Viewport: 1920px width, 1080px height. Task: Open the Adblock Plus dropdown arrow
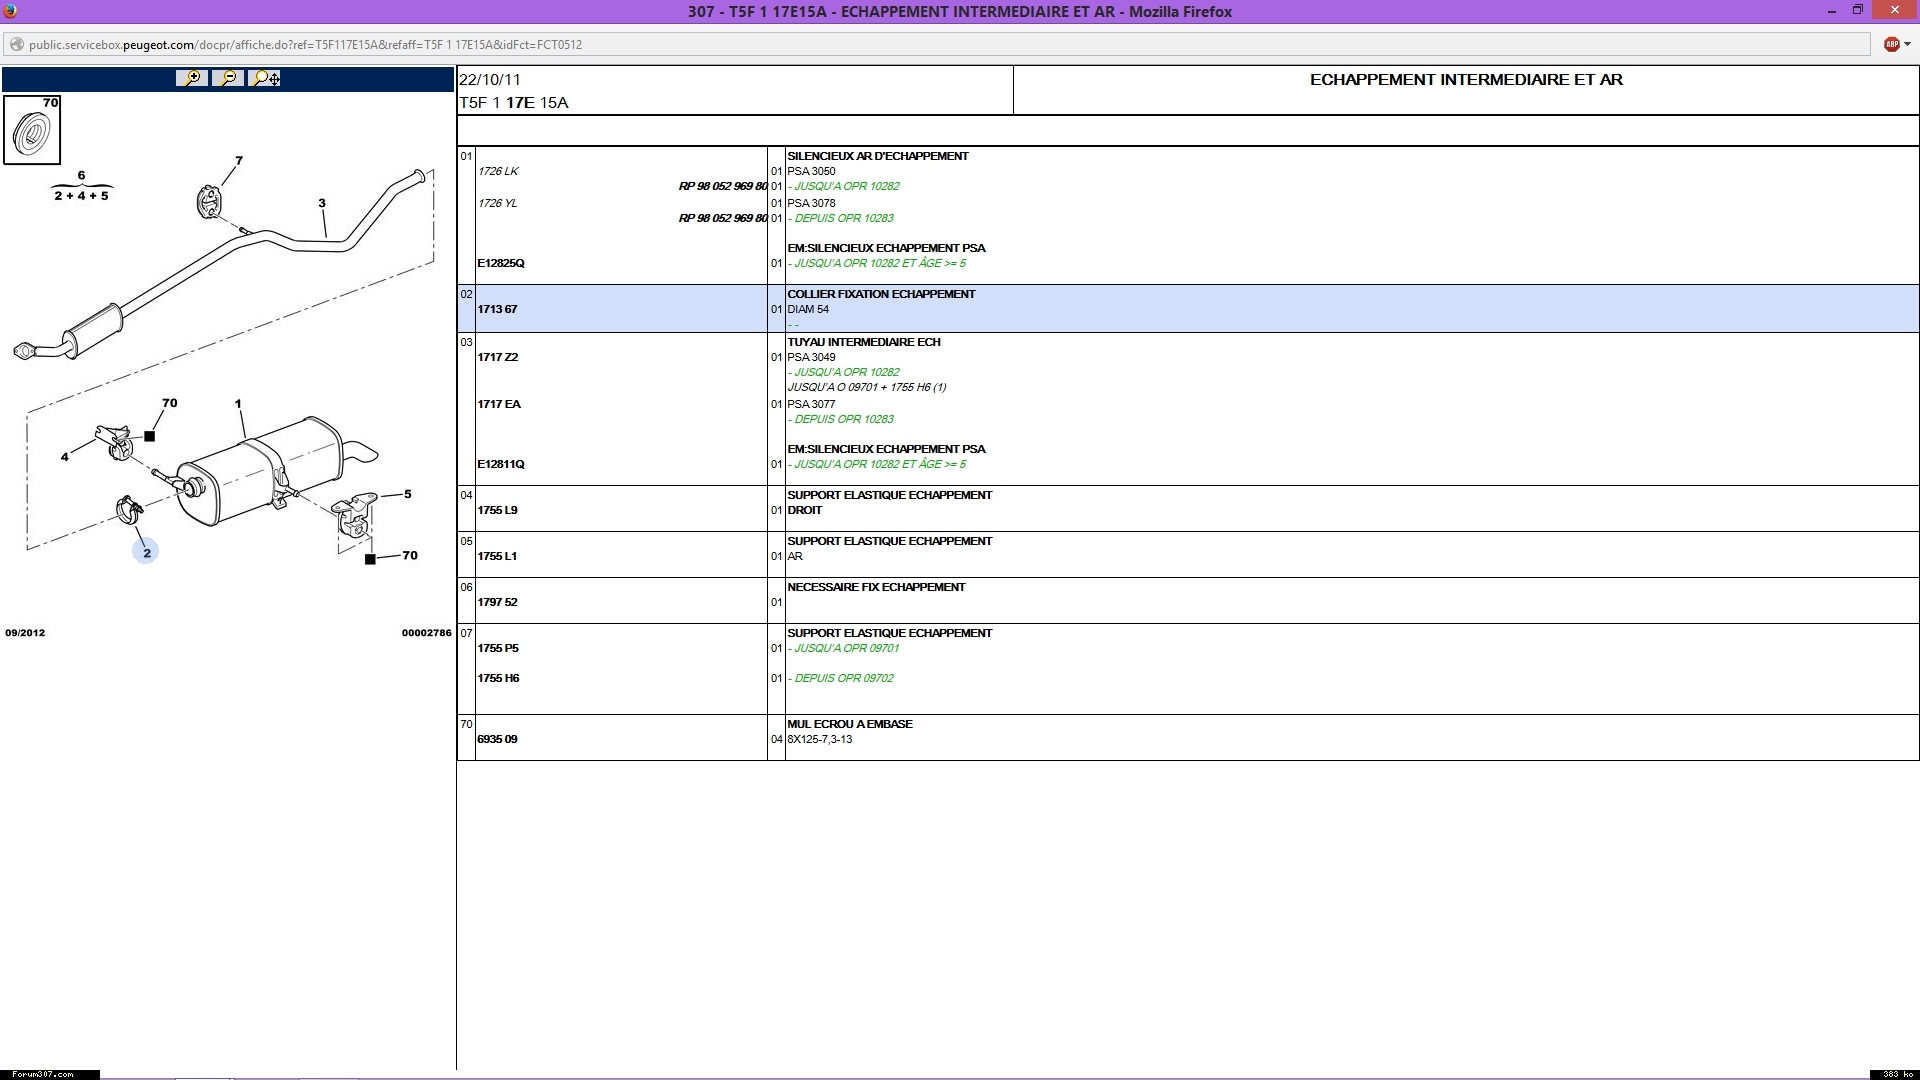(x=1908, y=44)
